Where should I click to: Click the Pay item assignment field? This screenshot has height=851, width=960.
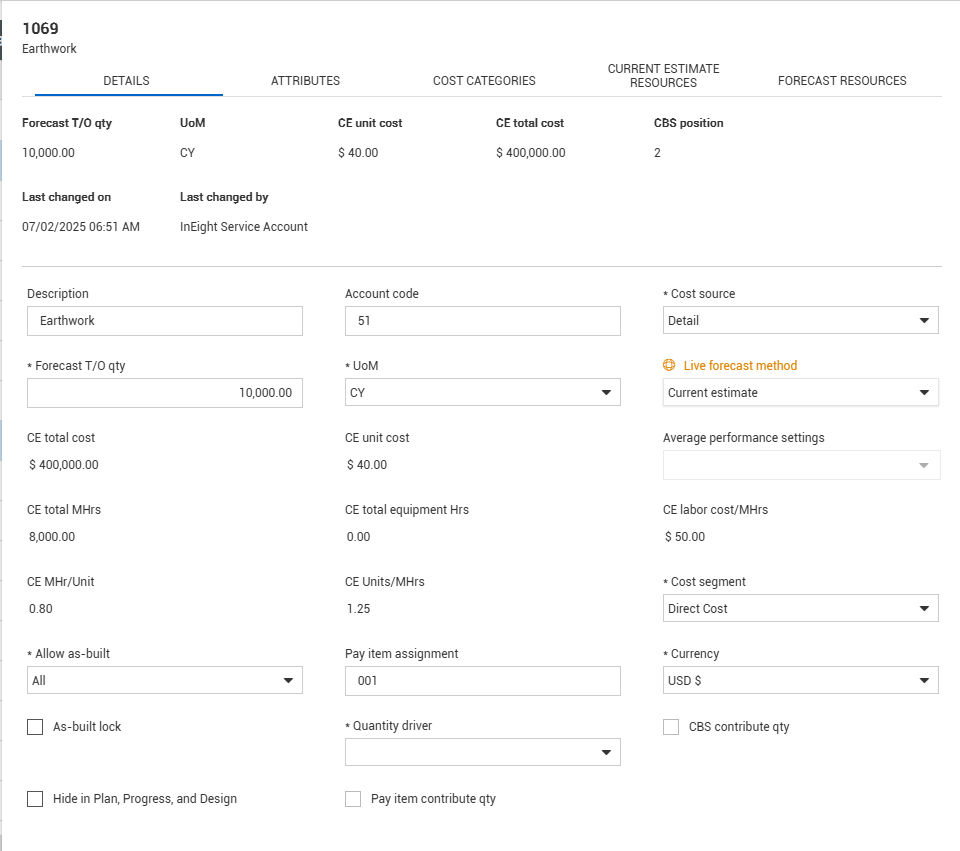click(482, 681)
